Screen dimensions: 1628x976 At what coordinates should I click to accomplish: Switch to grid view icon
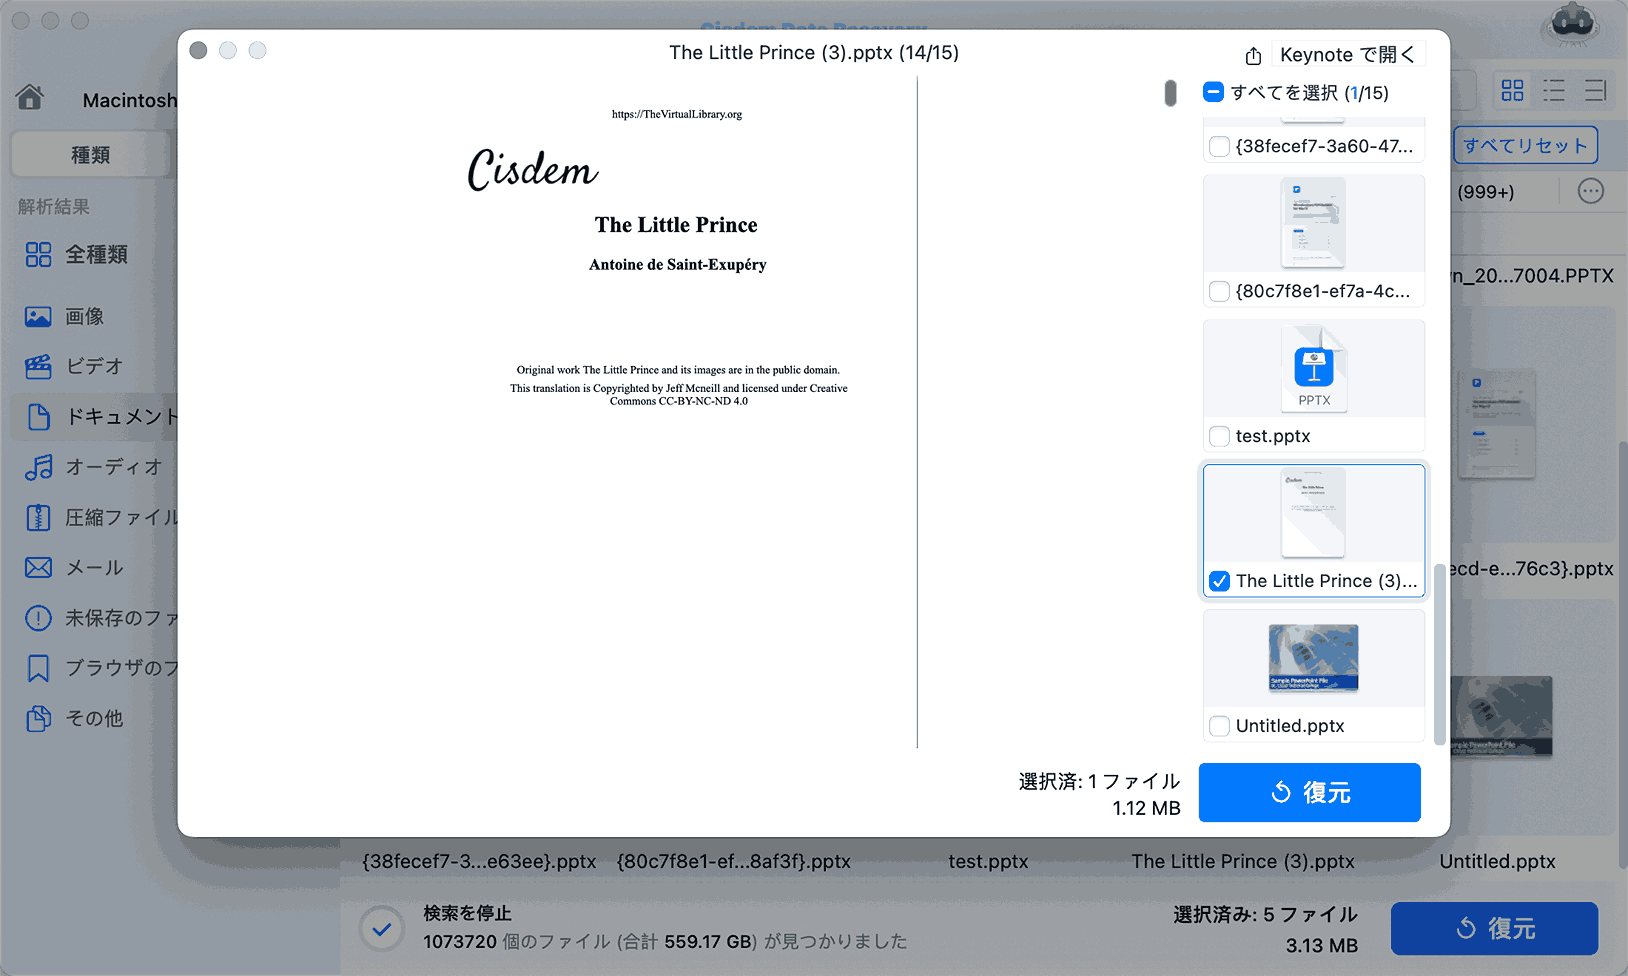click(1512, 91)
